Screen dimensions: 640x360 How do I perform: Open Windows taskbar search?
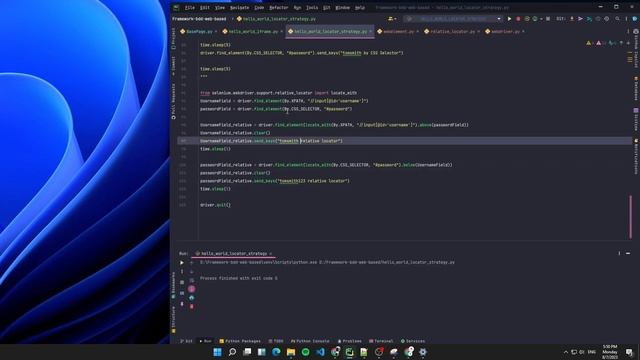(232, 352)
